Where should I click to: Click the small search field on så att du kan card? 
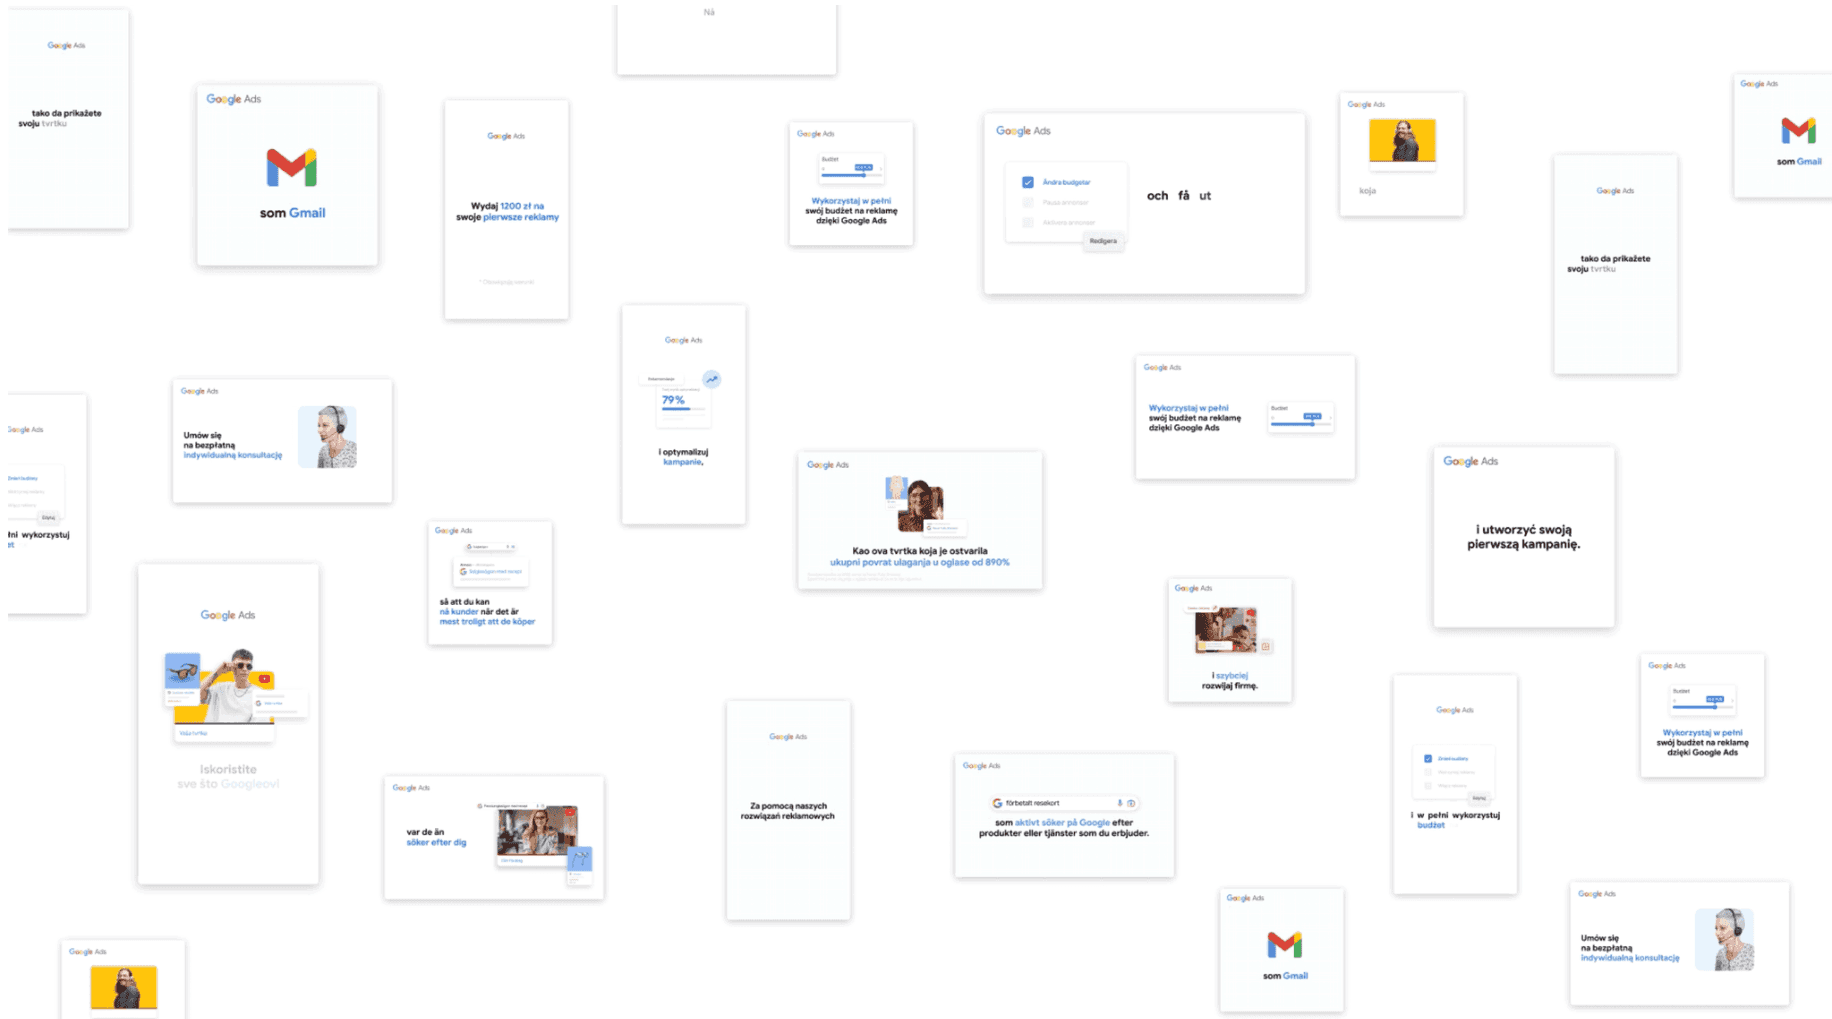click(x=491, y=547)
